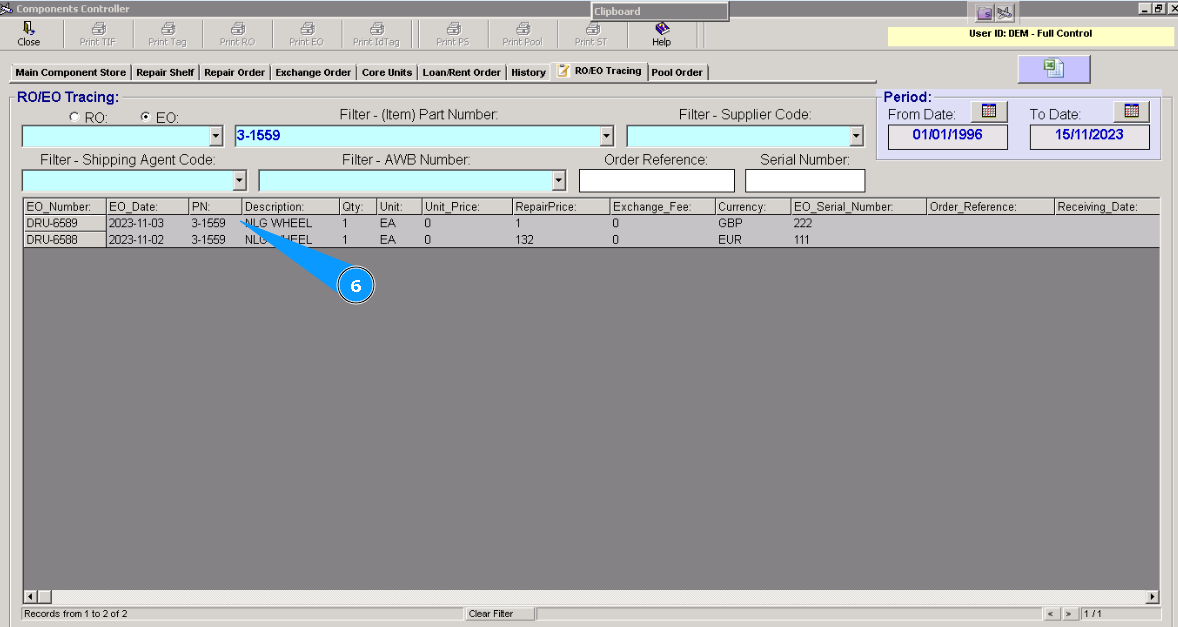
Task: Click the Receiving_Date column header
Action: tap(1107, 206)
